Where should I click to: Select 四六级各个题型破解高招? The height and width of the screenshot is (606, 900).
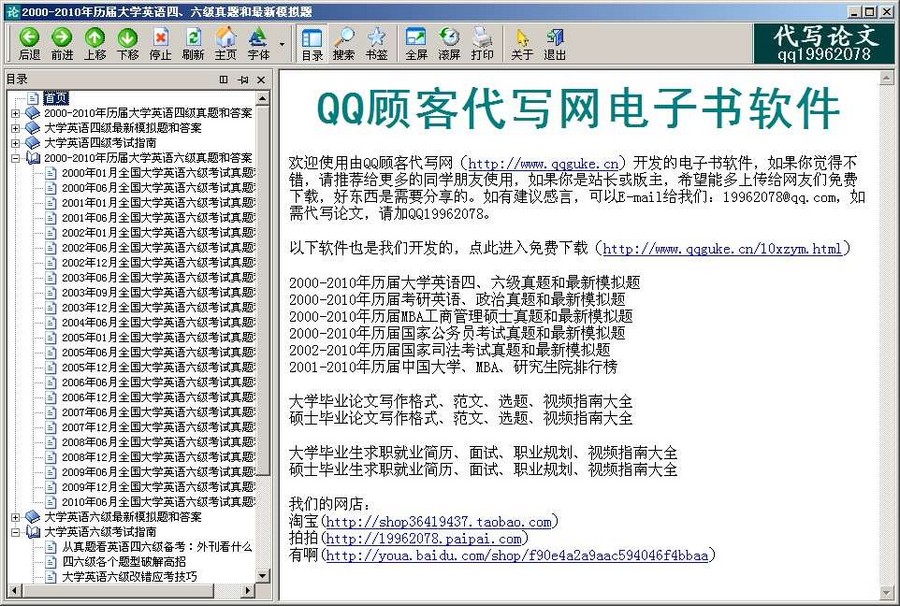pos(123,562)
